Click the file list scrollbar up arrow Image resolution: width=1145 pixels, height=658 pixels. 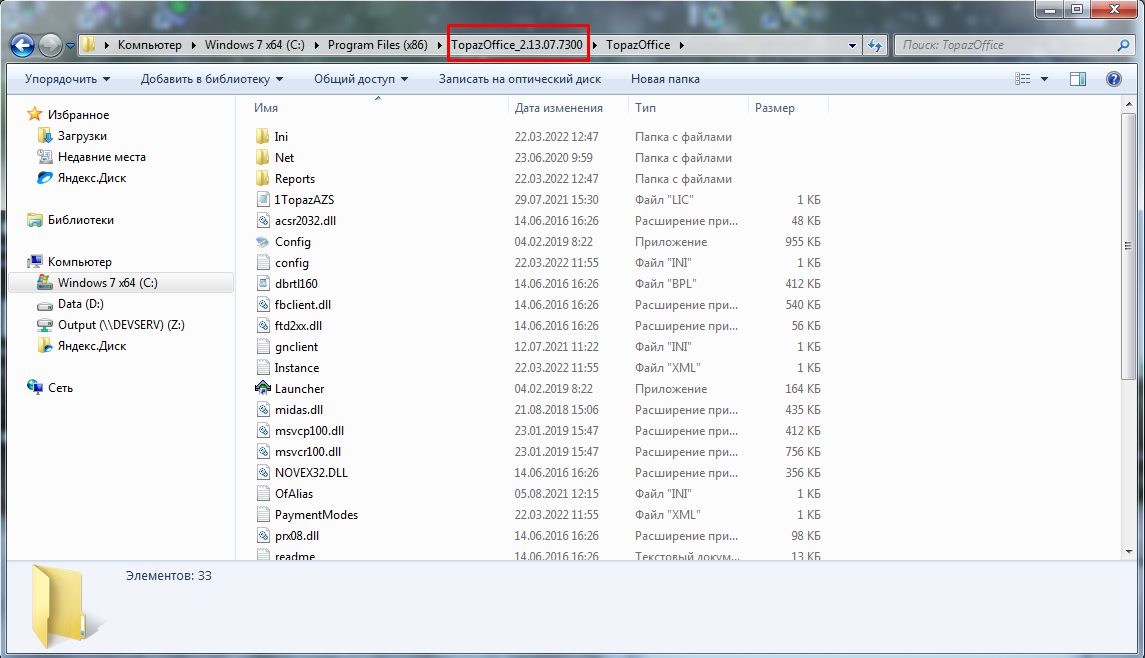[1128, 105]
